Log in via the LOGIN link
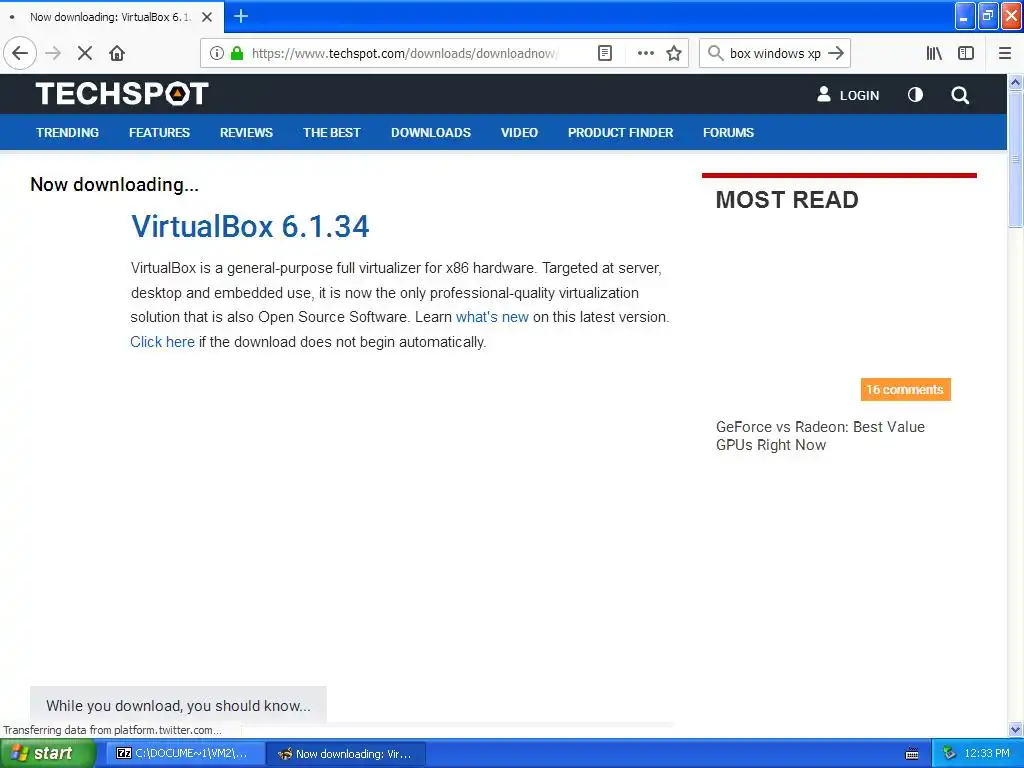This screenshot has width=1024, height=768. coord(848,95)
